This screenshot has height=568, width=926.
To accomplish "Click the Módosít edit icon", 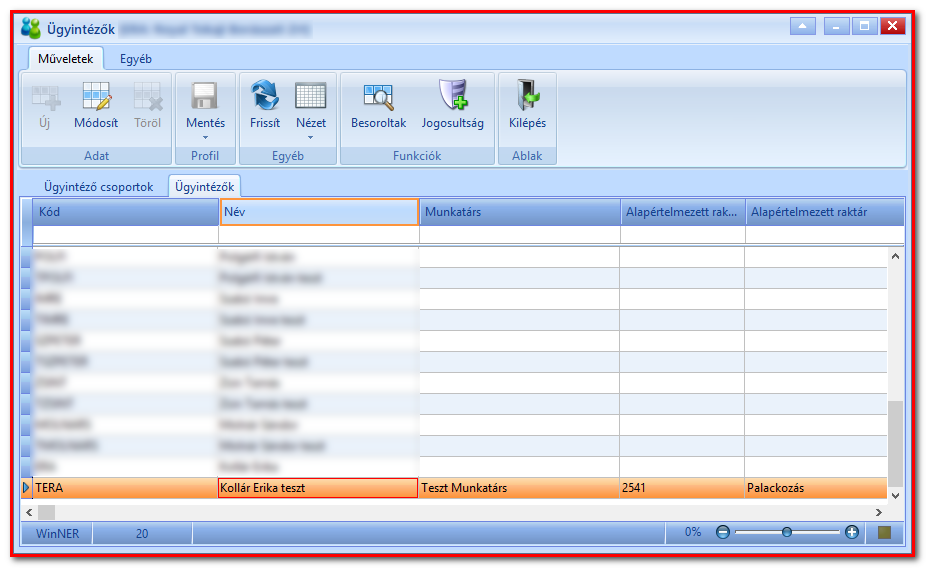I will [96, 96].
